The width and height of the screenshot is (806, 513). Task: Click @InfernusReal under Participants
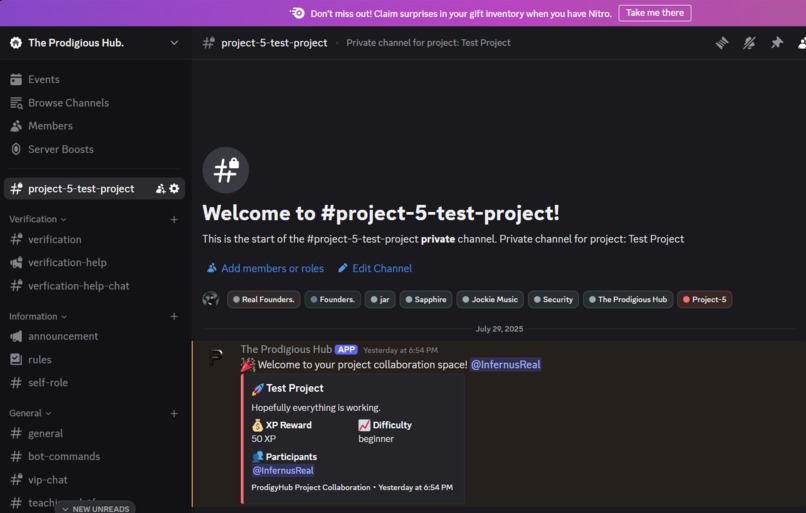(x=283, y=470)
